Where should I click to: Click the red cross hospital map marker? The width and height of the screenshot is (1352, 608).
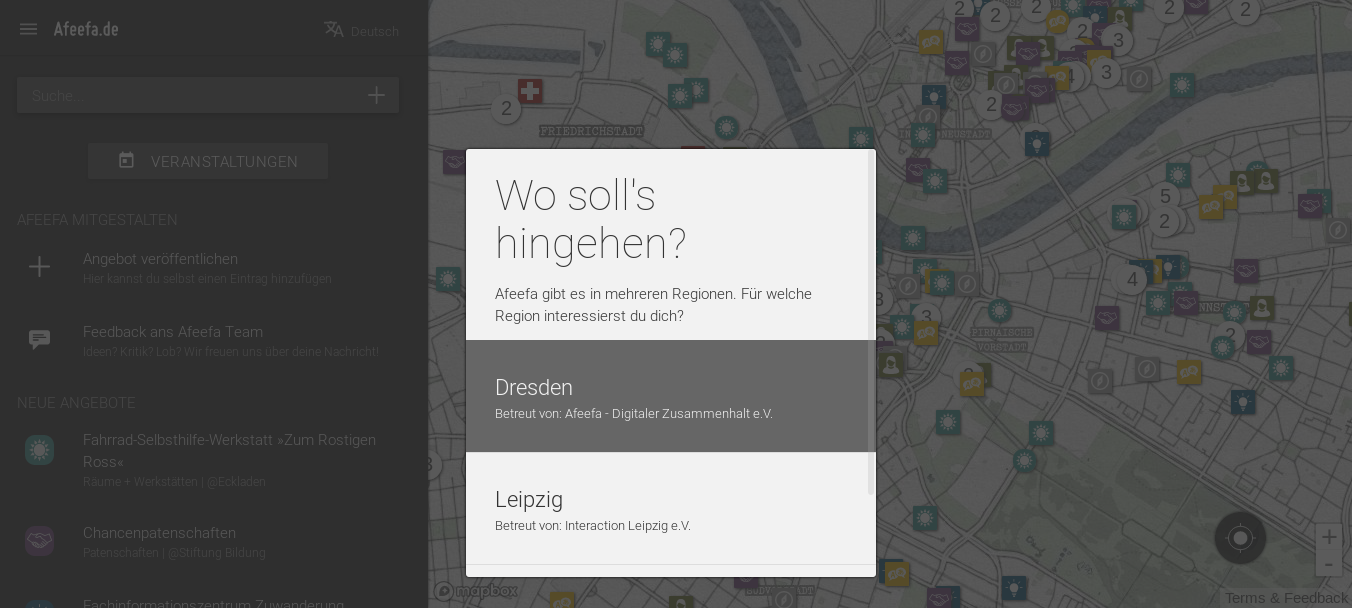(x=530, y=92)
